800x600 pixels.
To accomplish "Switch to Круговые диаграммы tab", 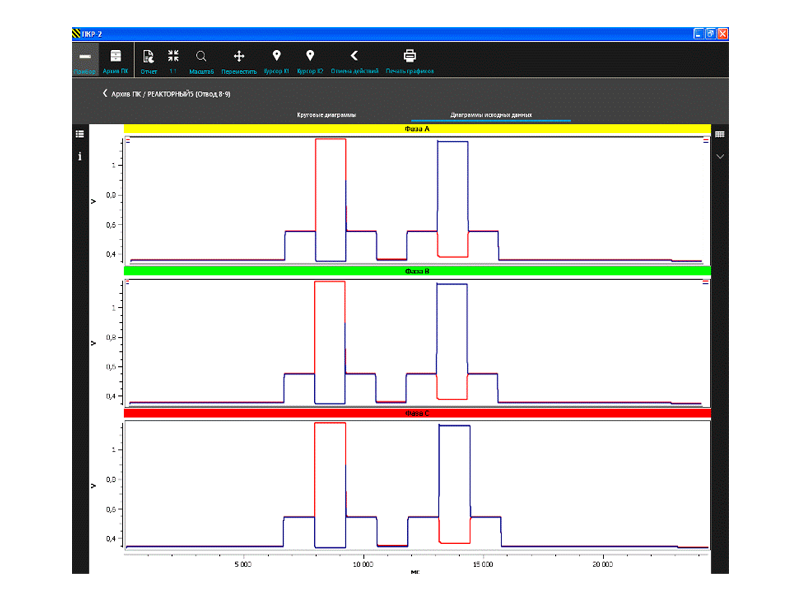I will coord(326,115).
